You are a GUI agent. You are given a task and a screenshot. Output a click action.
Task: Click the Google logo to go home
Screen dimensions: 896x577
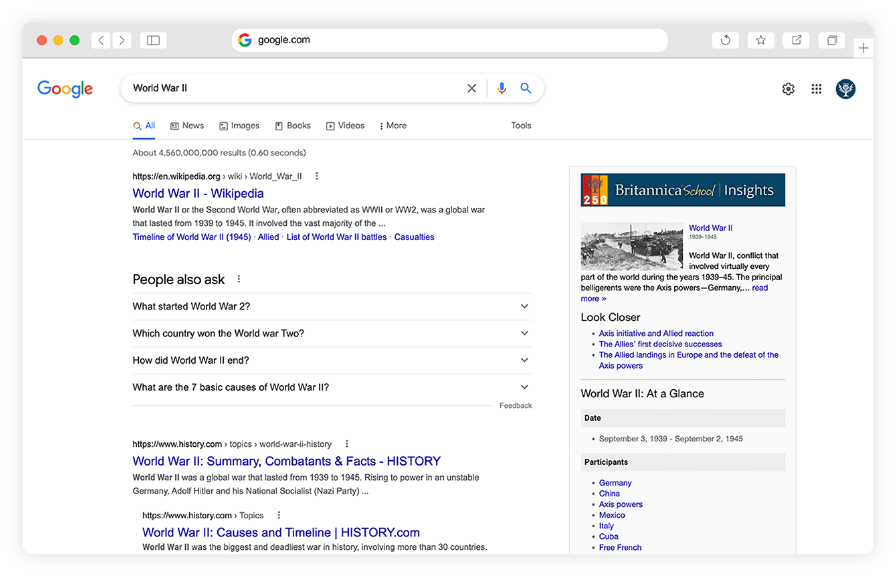[x=65, y=89]
